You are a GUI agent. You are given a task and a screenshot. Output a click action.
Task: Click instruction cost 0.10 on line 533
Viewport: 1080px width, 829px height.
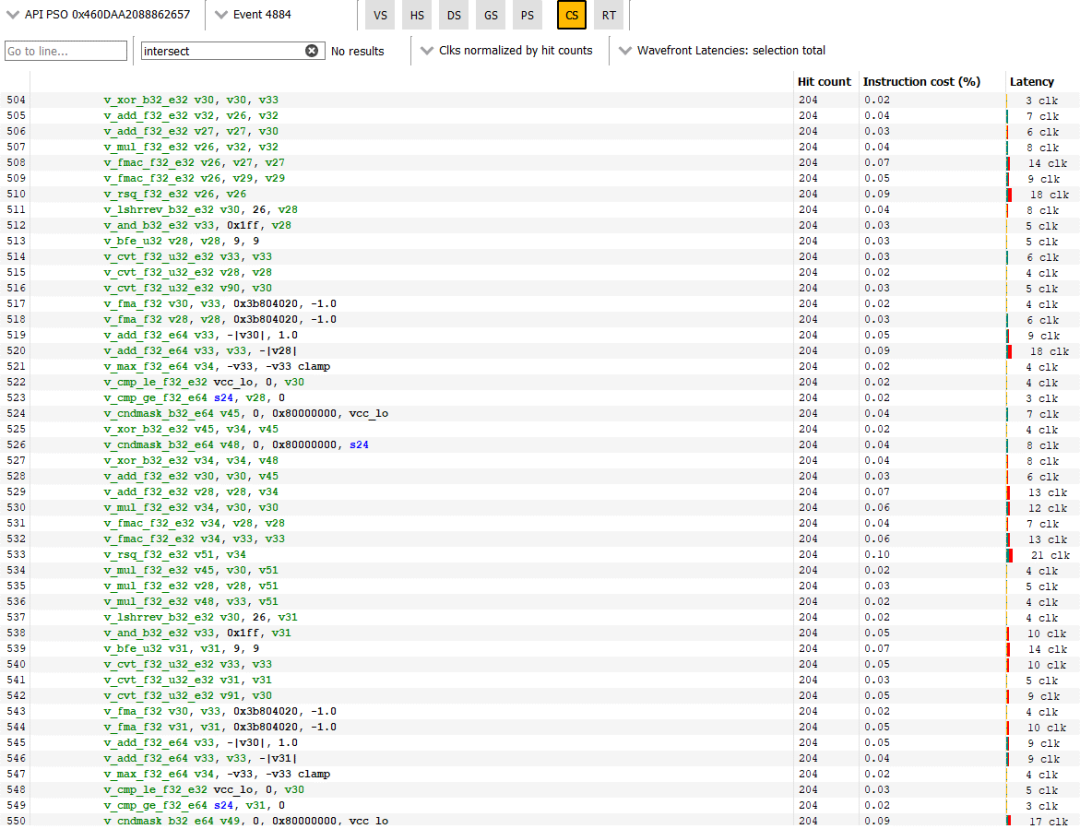tap(877, 554)
